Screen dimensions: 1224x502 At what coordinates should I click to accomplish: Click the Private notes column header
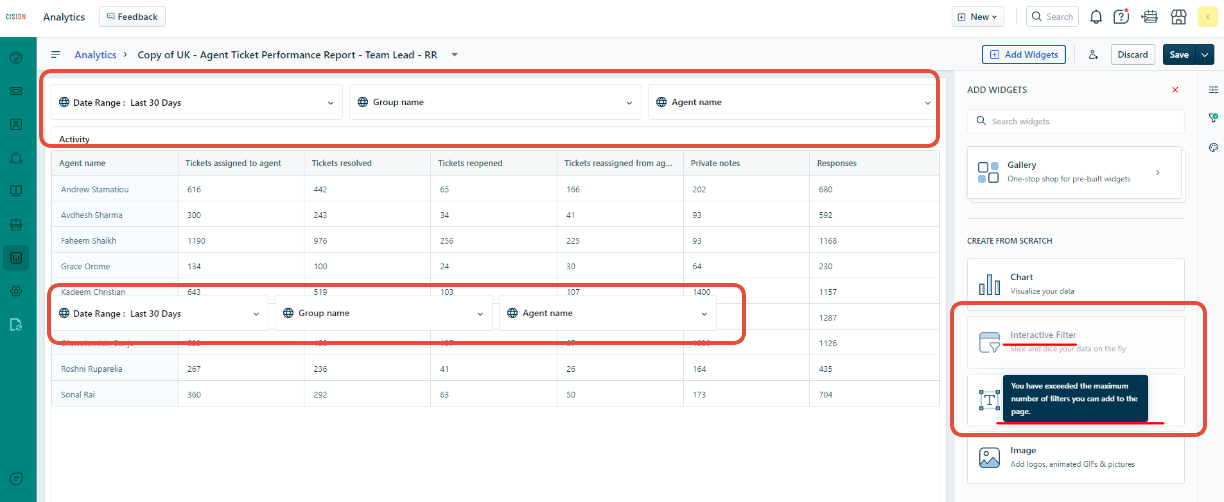pos(746,163)
